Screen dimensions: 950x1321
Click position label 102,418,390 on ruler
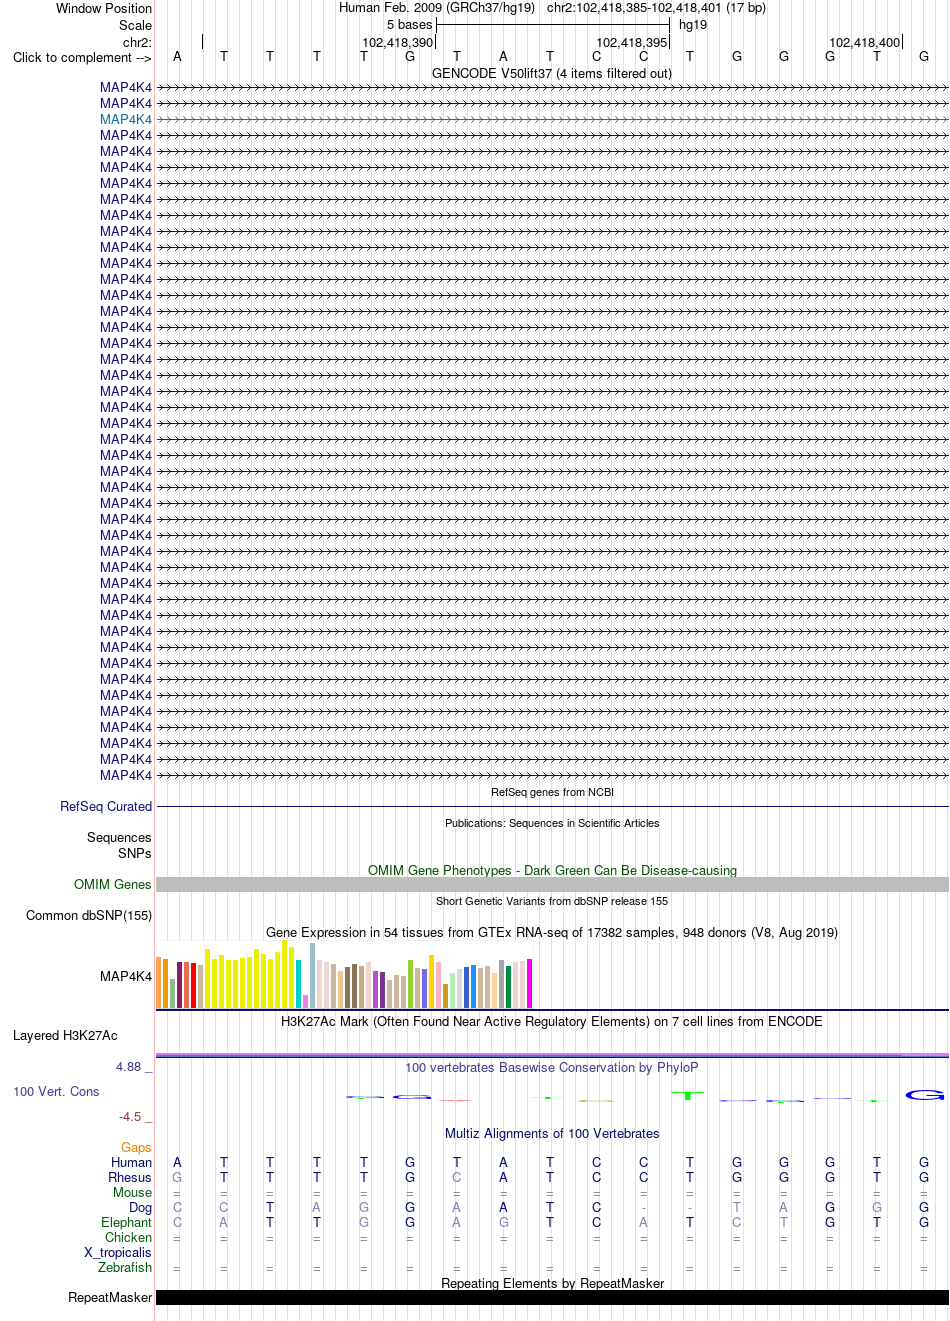point(398,43)
